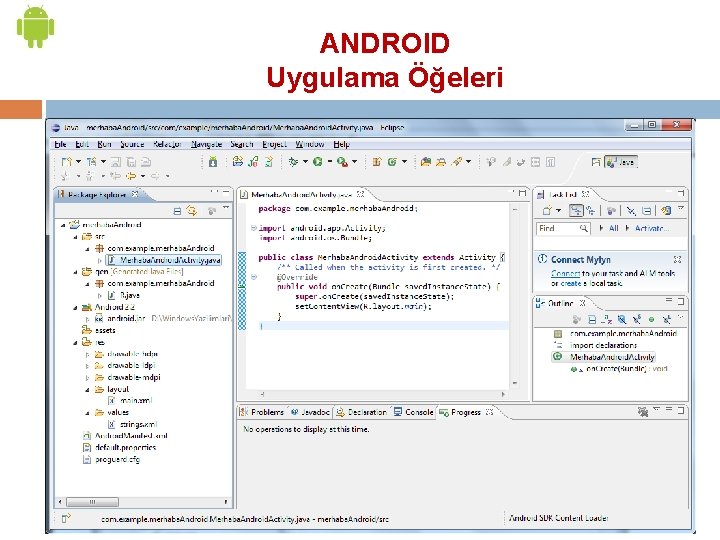Click the editor's horizontal scrollbar right arrow
This screenshot has height=540, width=720.
click(503, 394)
